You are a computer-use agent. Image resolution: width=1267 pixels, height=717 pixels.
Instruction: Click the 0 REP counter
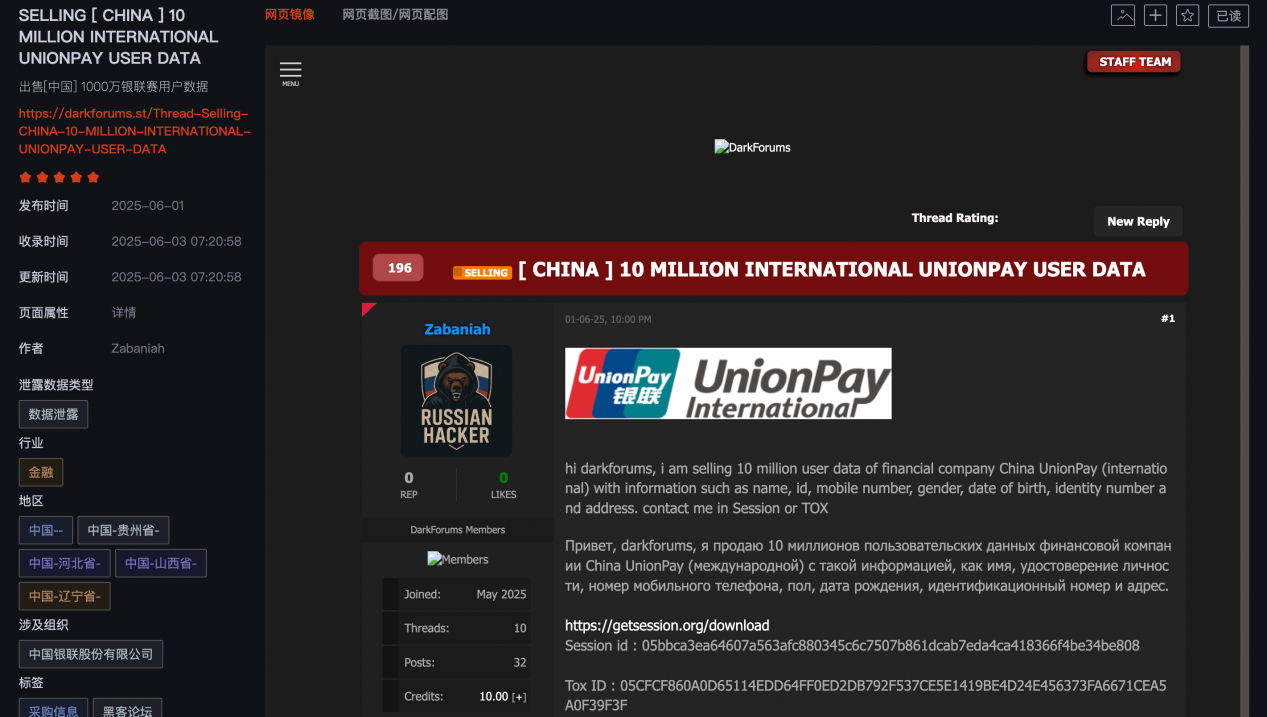pos(409,485)
